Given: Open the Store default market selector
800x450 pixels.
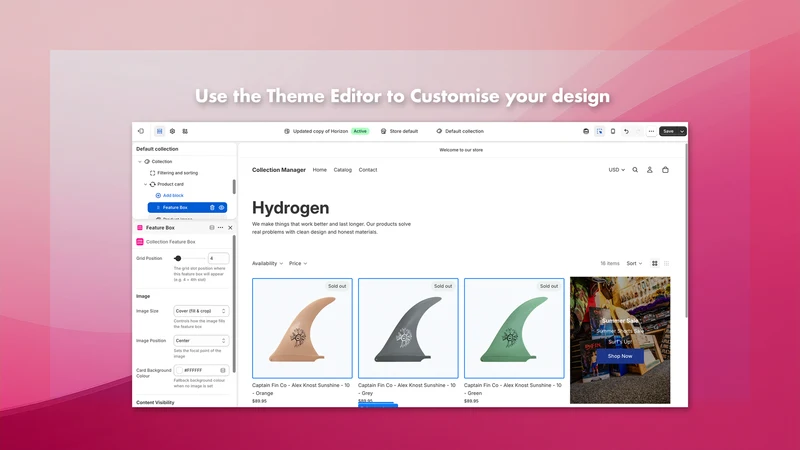Looking at the screenshot, I should click(x=399, y=131).
